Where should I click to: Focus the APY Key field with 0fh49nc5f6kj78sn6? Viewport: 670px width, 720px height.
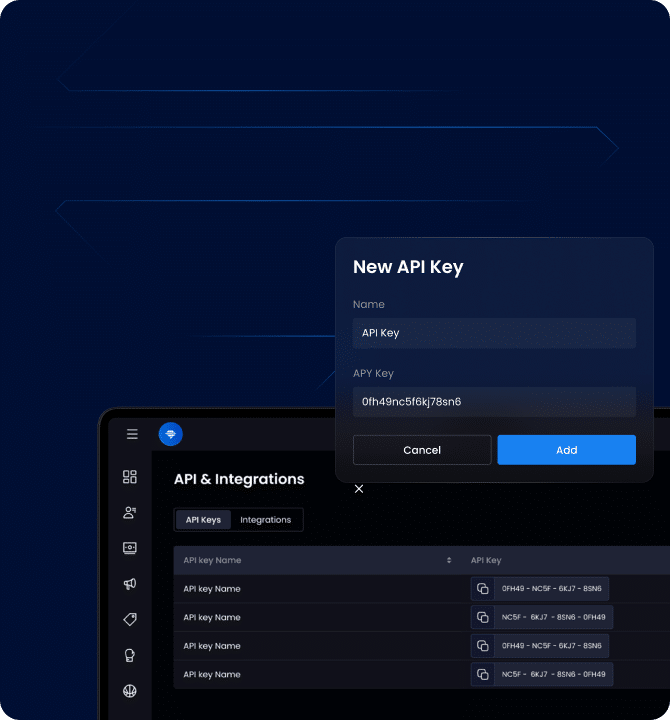(495, 402)
